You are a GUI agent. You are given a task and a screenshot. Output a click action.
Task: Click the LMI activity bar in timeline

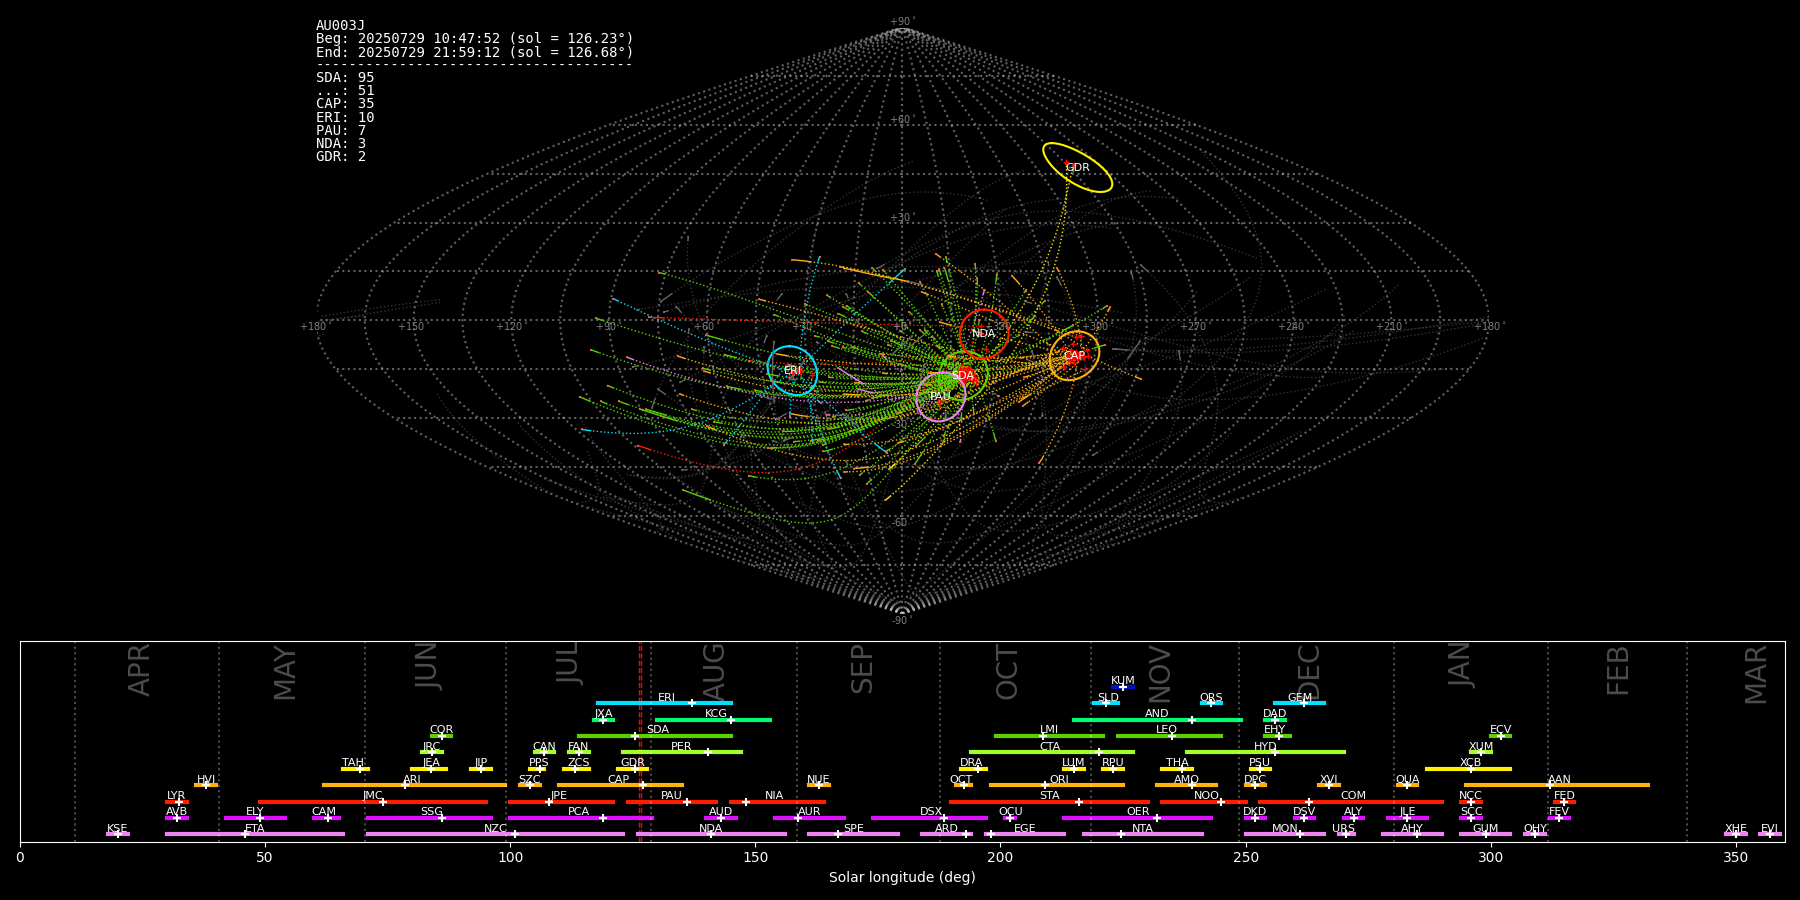pos(1049,736)
